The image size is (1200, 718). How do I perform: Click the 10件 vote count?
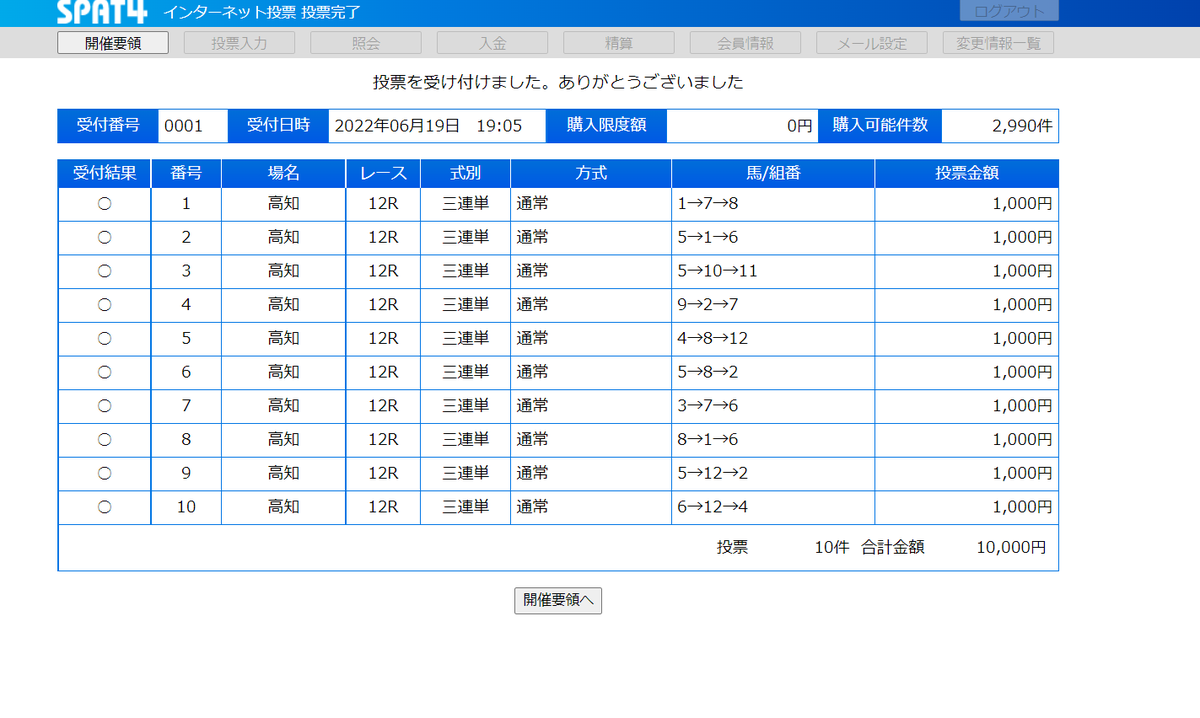point(831,548)
